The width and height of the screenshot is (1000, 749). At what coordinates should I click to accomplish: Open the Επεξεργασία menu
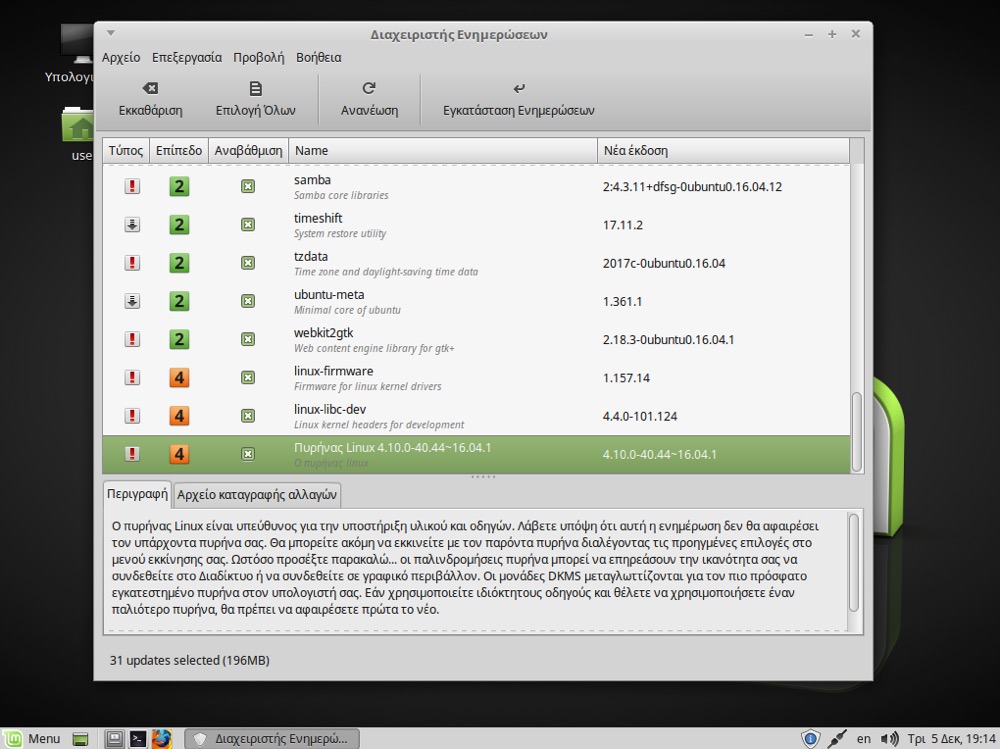coord(187,57)
